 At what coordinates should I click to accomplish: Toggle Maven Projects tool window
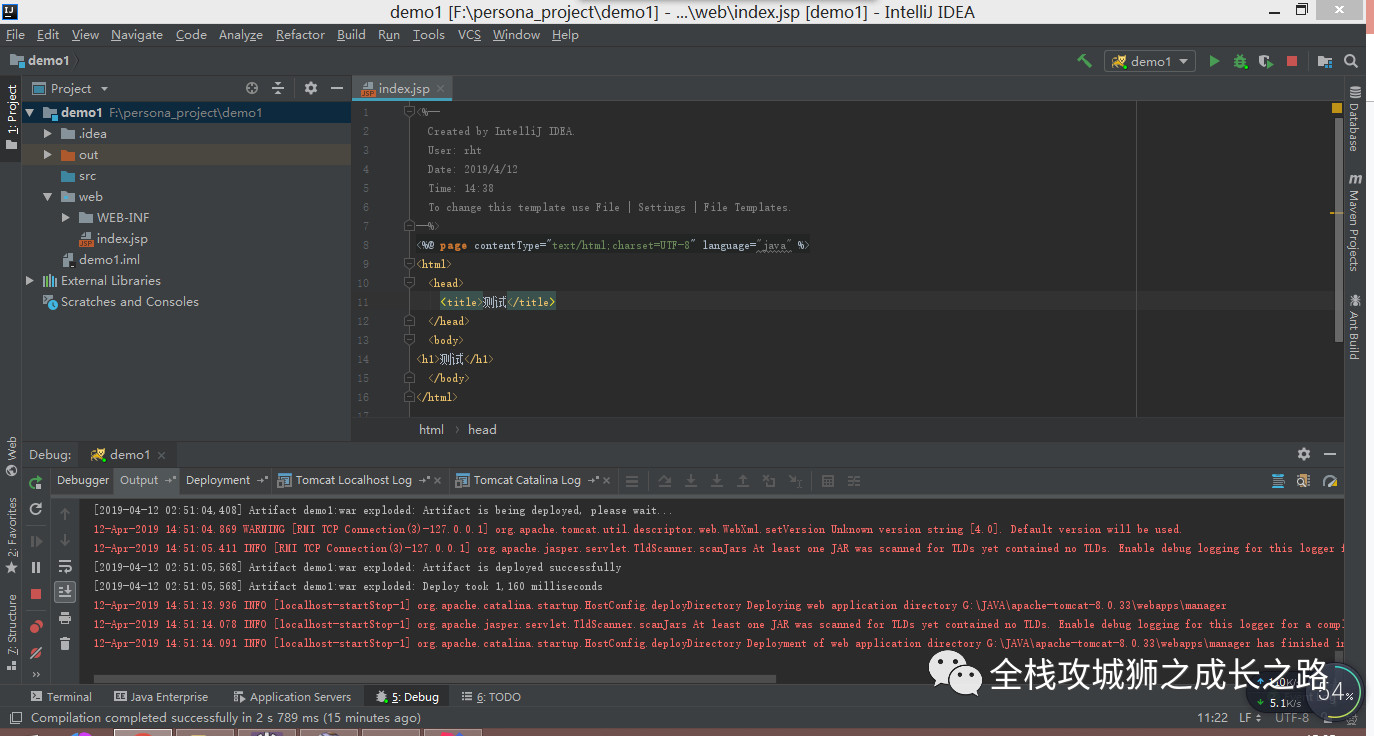[1355, 222]
